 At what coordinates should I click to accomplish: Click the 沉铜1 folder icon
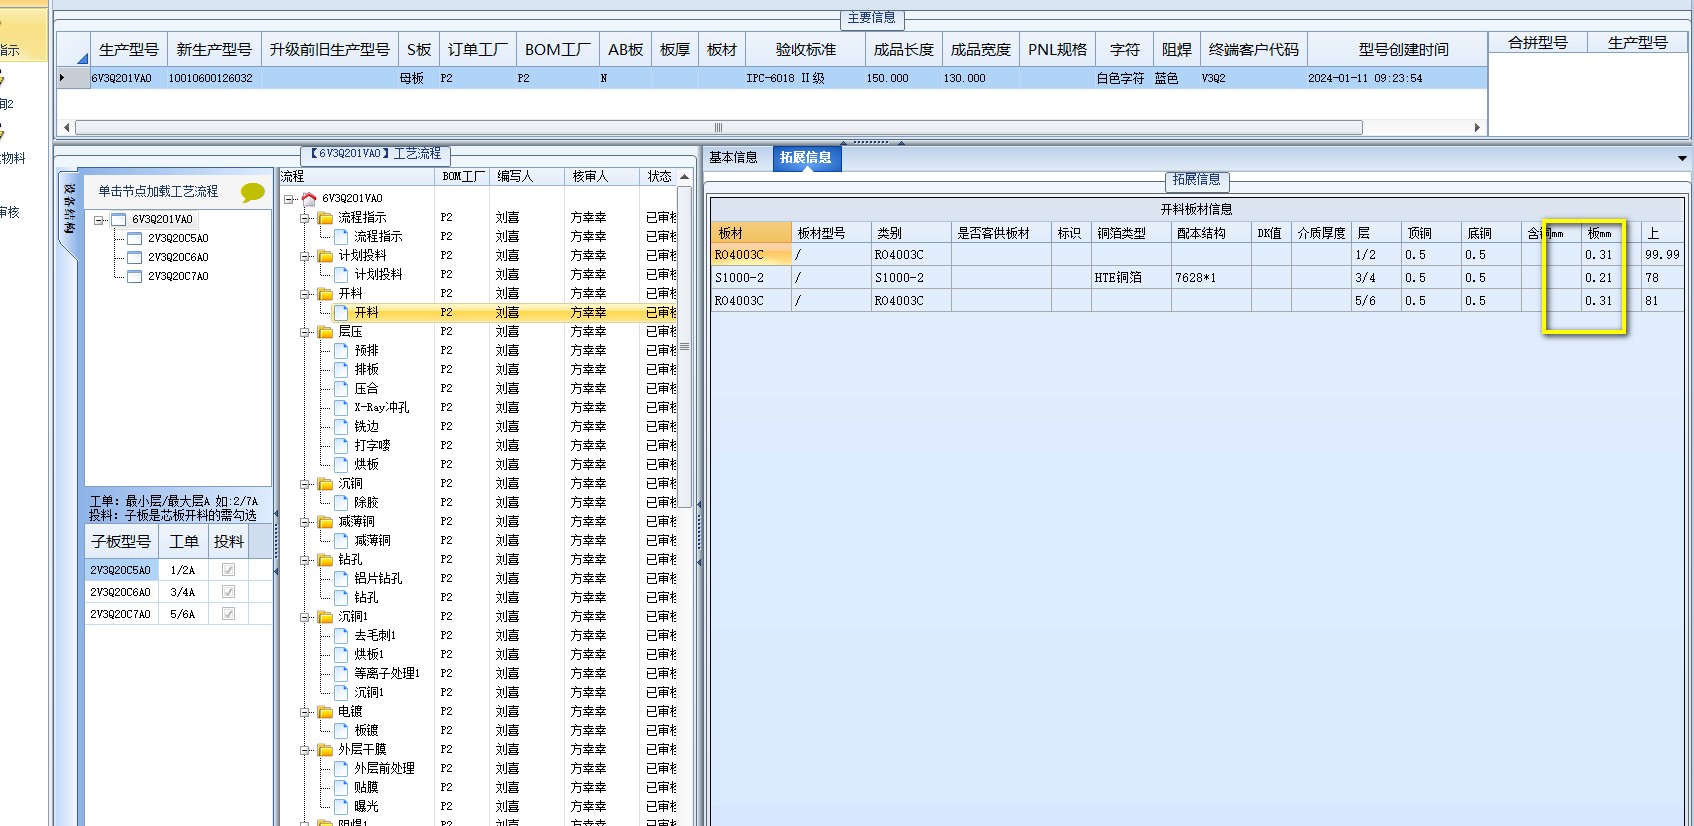coord(325,616)
